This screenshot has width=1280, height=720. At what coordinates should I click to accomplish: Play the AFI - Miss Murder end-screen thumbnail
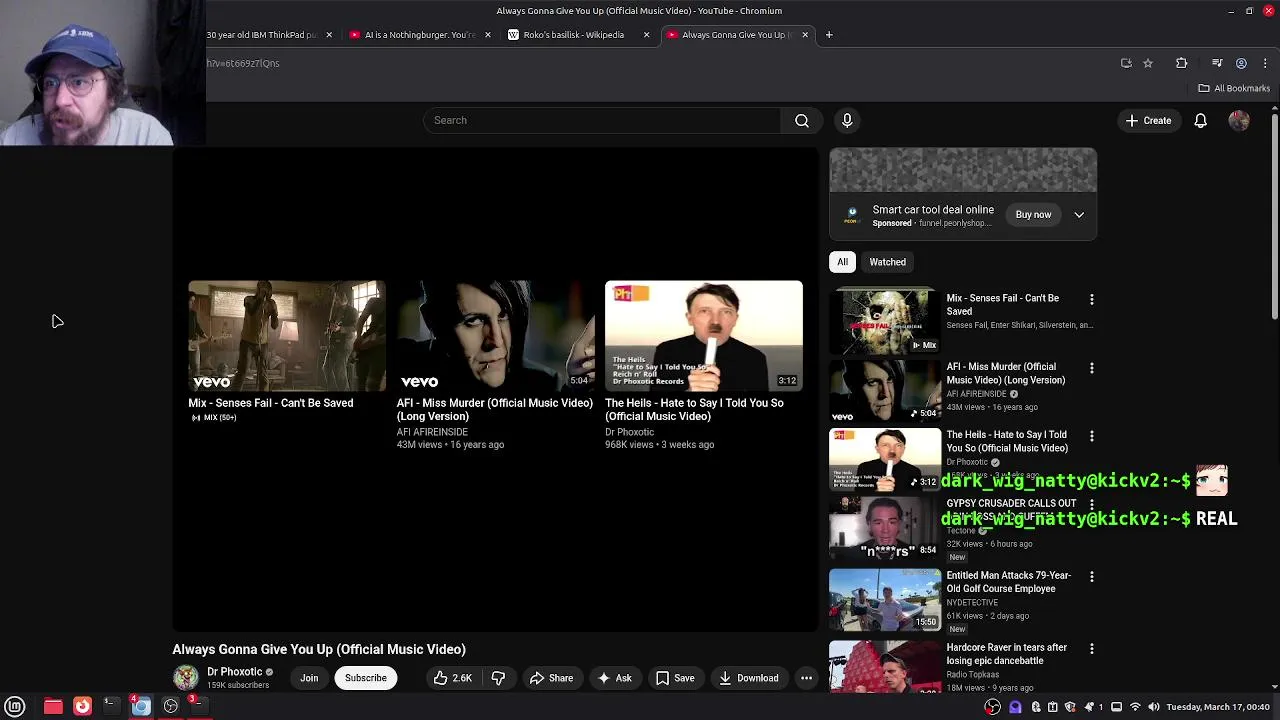pyautogui.click(x=495, y=336)
